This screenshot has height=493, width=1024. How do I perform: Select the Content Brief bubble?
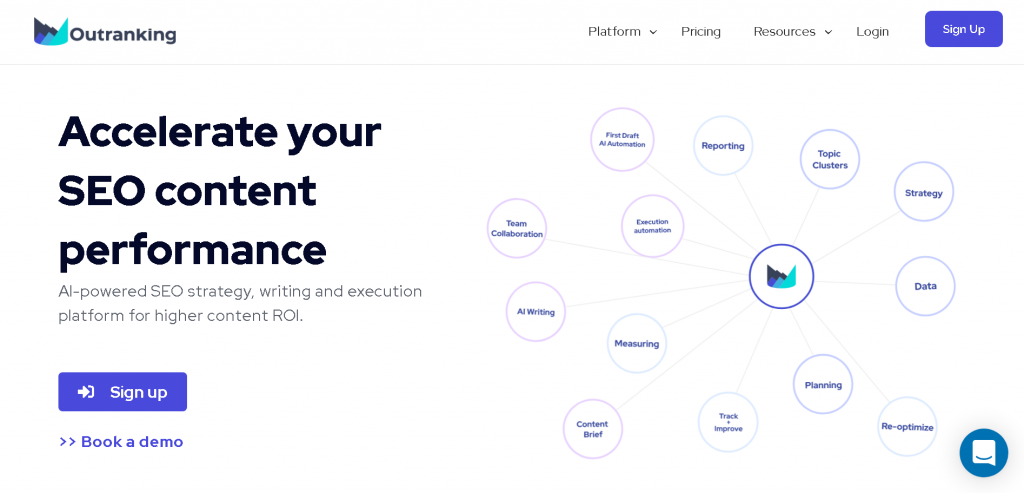593,429
